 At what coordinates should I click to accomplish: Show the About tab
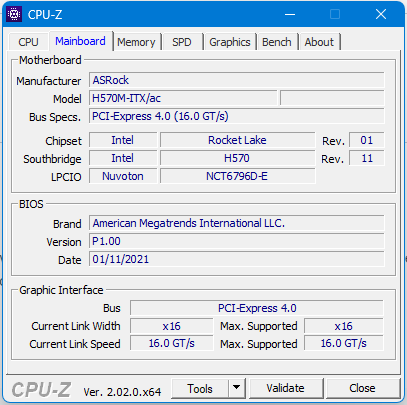319,42
